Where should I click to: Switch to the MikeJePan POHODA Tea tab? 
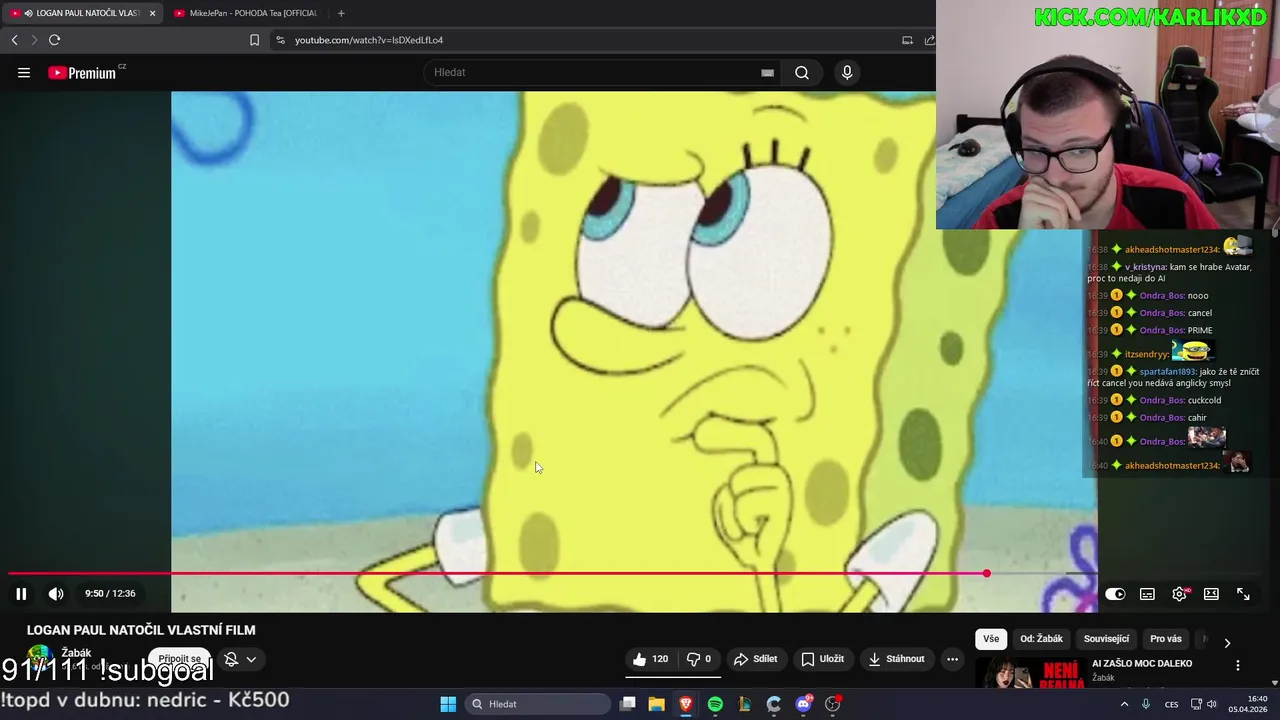coord(245,13)
